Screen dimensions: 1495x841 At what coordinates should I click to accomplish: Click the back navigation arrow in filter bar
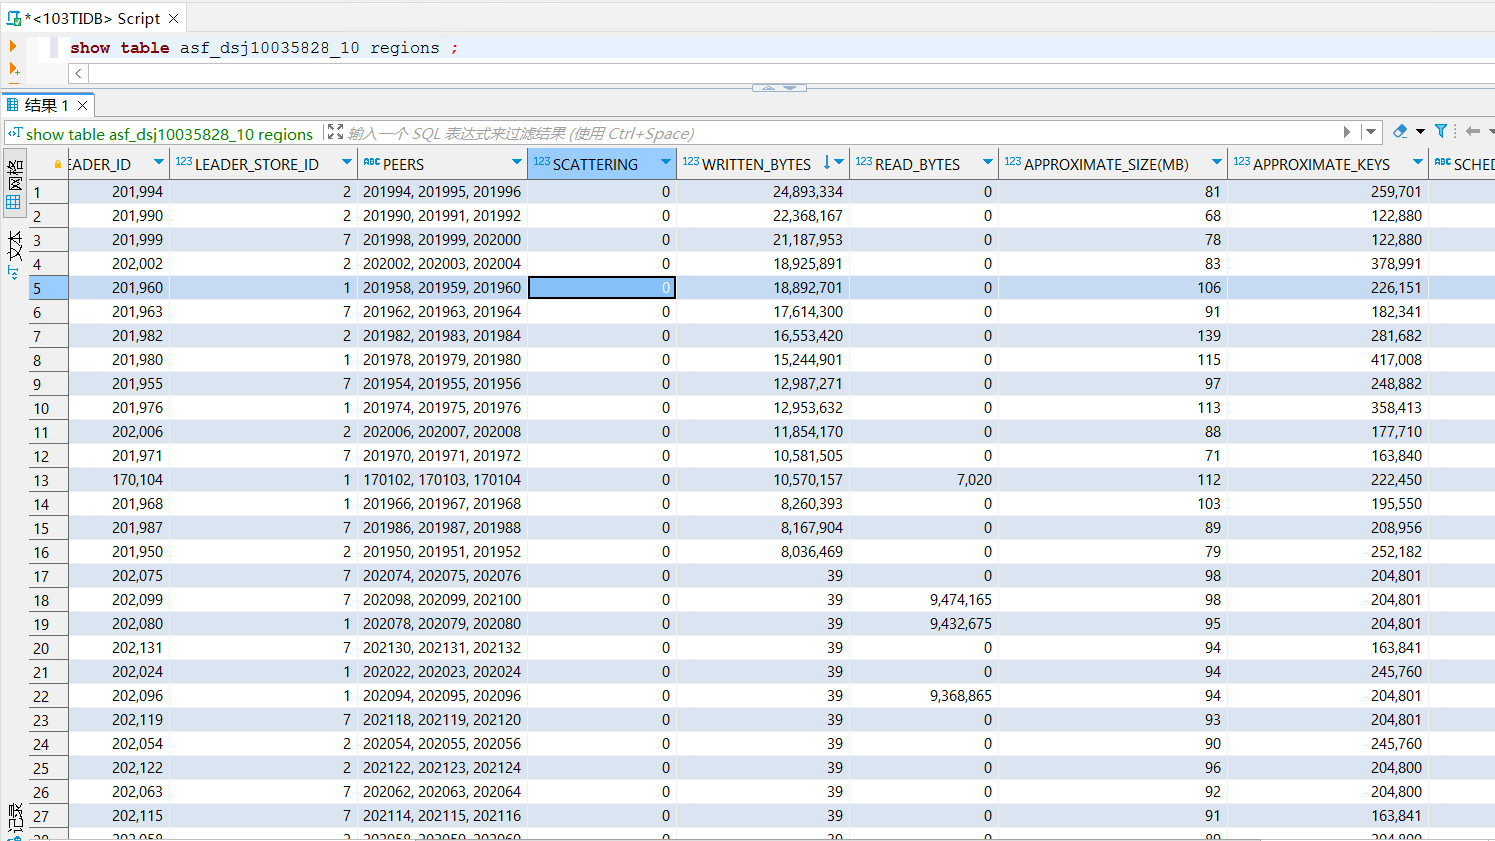tap(1472, 132)
